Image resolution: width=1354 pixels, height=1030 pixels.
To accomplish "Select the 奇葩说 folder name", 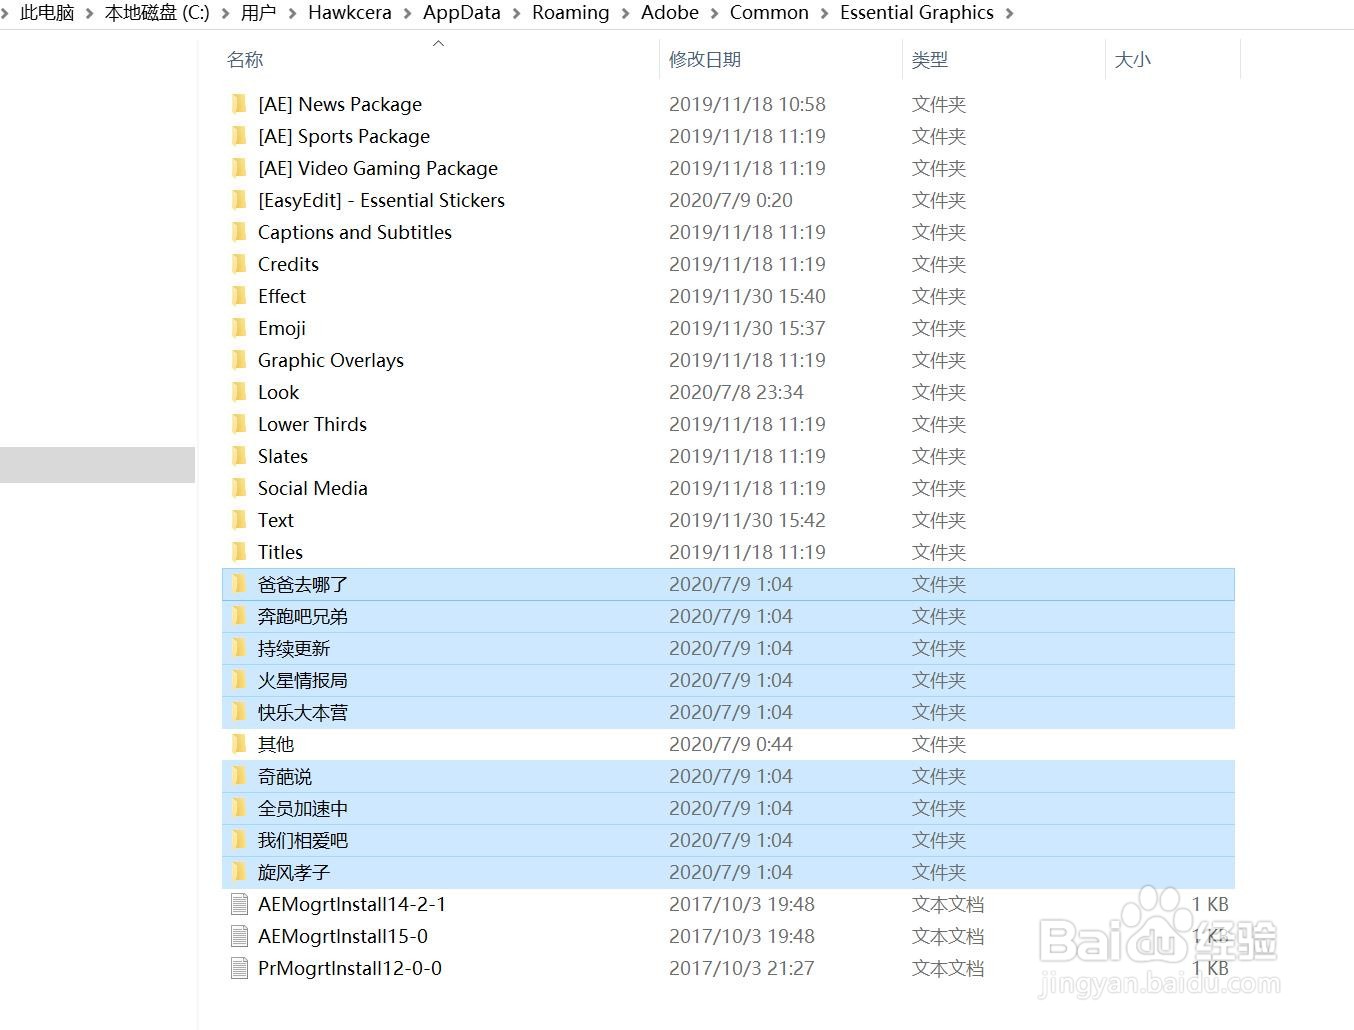I will (285, 776).
